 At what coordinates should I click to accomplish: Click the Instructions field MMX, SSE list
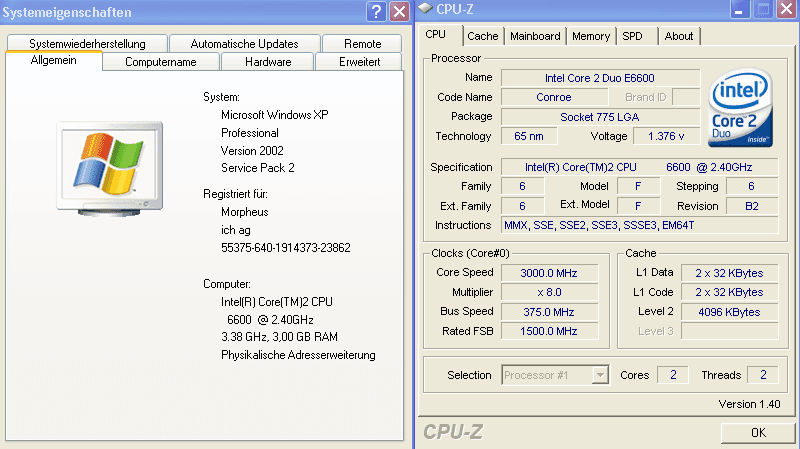pyautogui.click(x=639, y=225)
